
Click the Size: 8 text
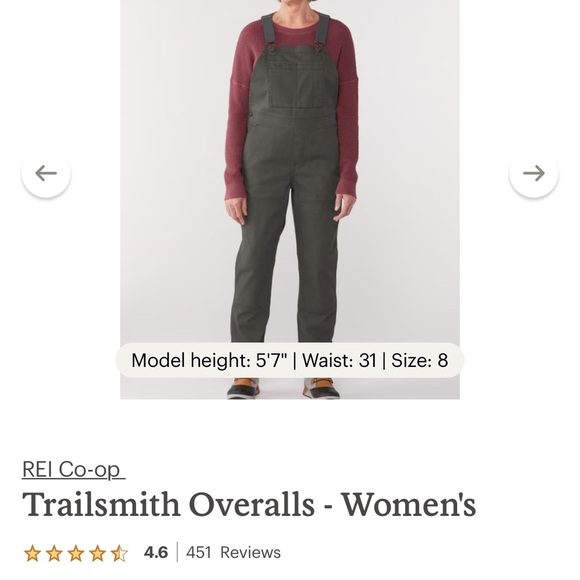click(x=419, y=360)
